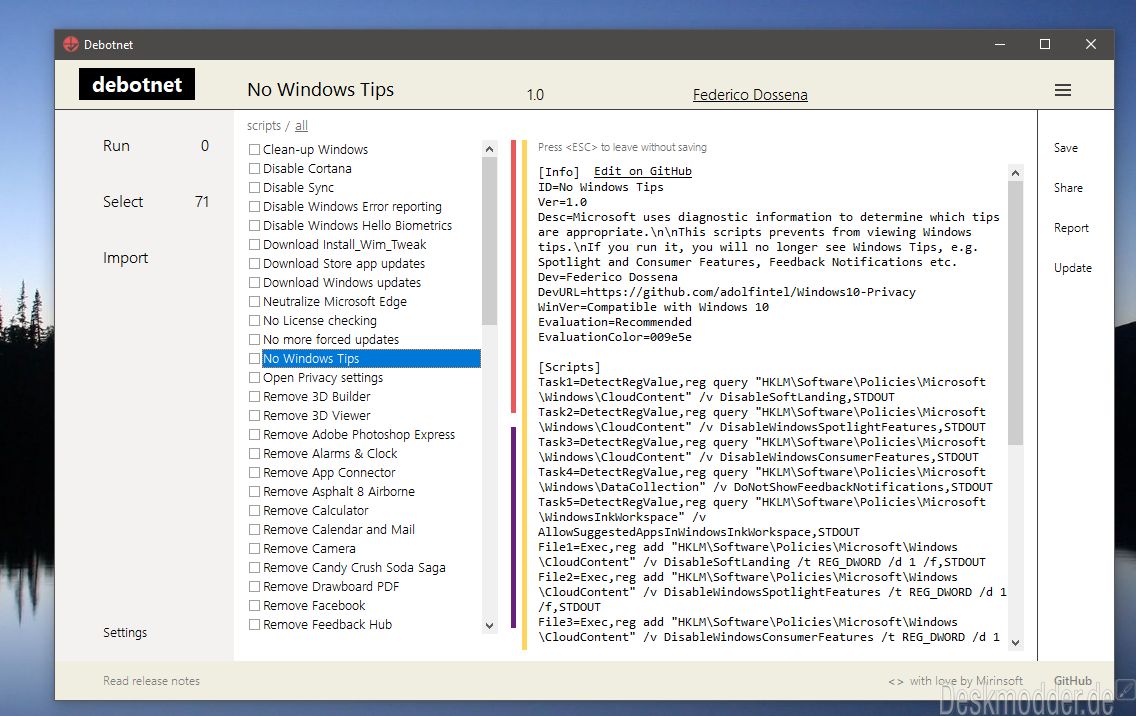This screenshot has width=1136, height=716.
Task: Select Remove Adobe Photoshop Express script
Action: coord(359,435)
